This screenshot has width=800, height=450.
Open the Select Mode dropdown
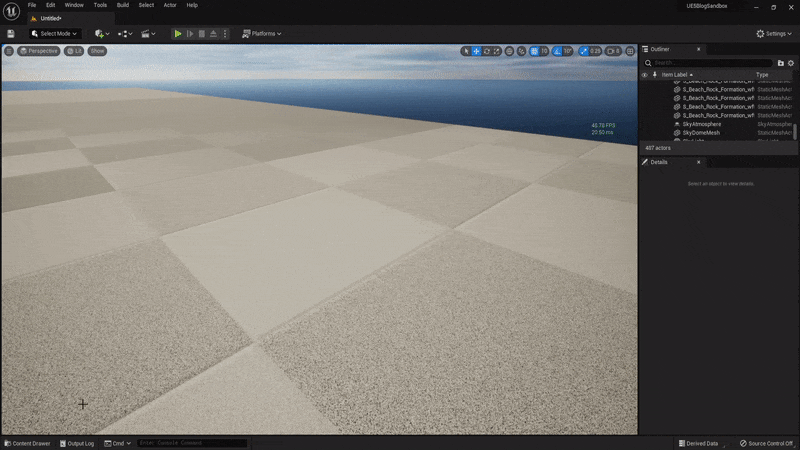(54, 34)
